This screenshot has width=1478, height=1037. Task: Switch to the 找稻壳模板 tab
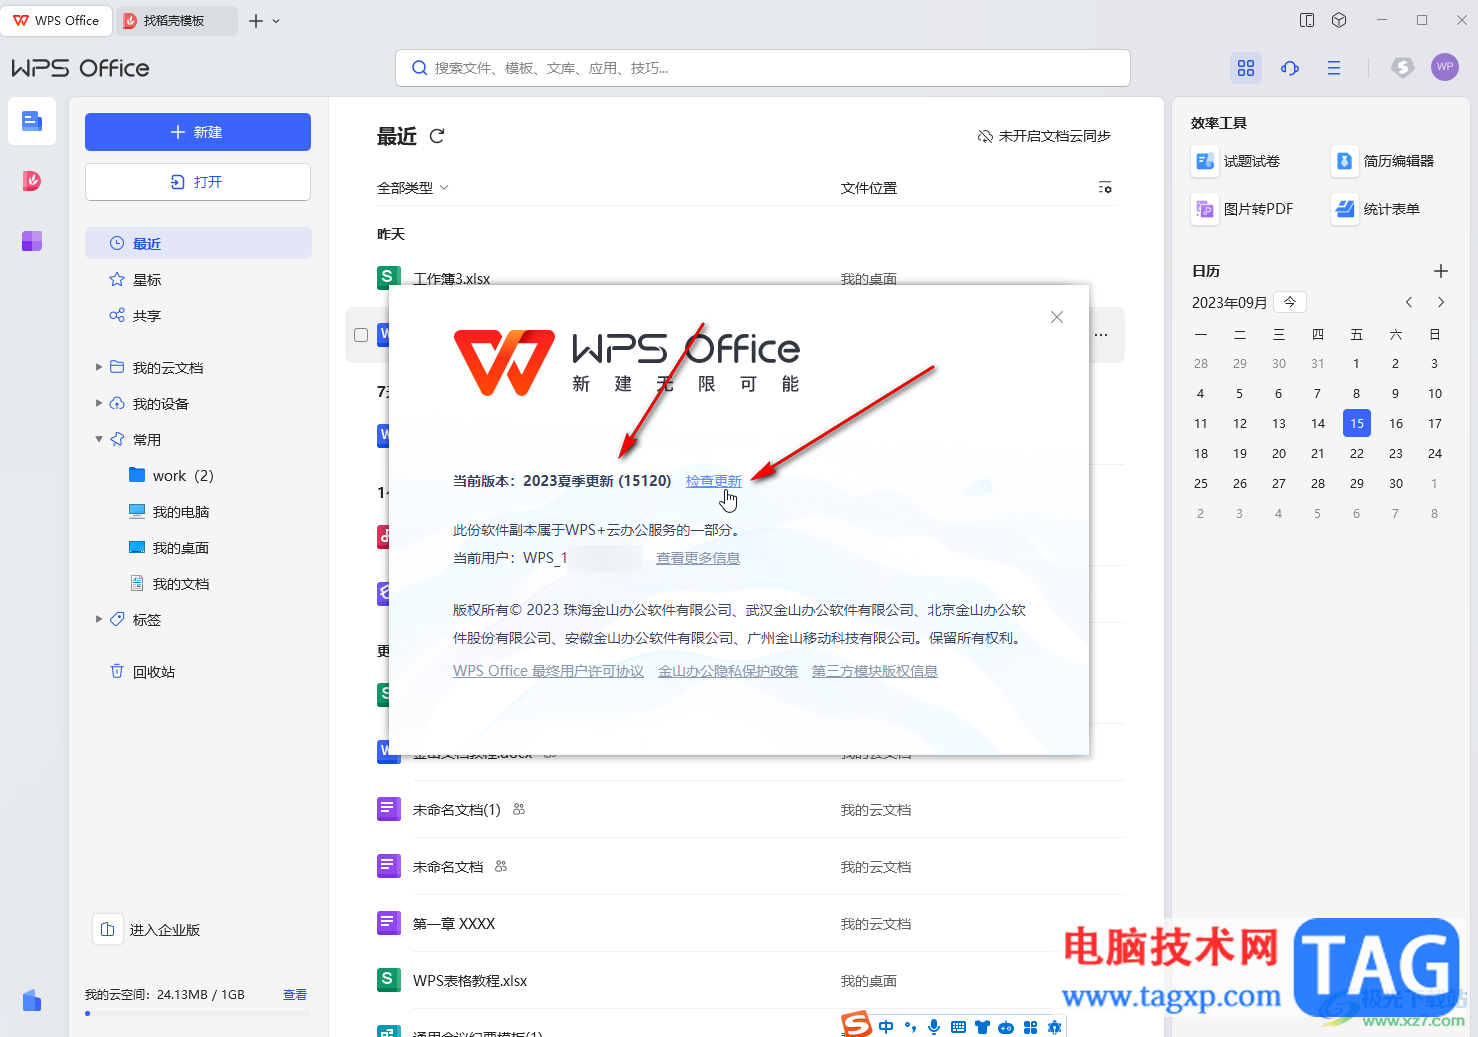(176, 20)
